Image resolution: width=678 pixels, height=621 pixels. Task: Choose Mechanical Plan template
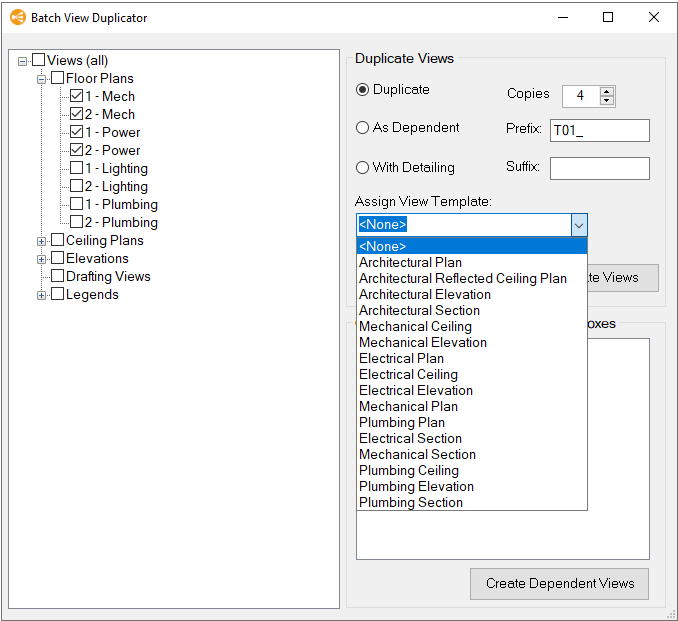(472, 407)
